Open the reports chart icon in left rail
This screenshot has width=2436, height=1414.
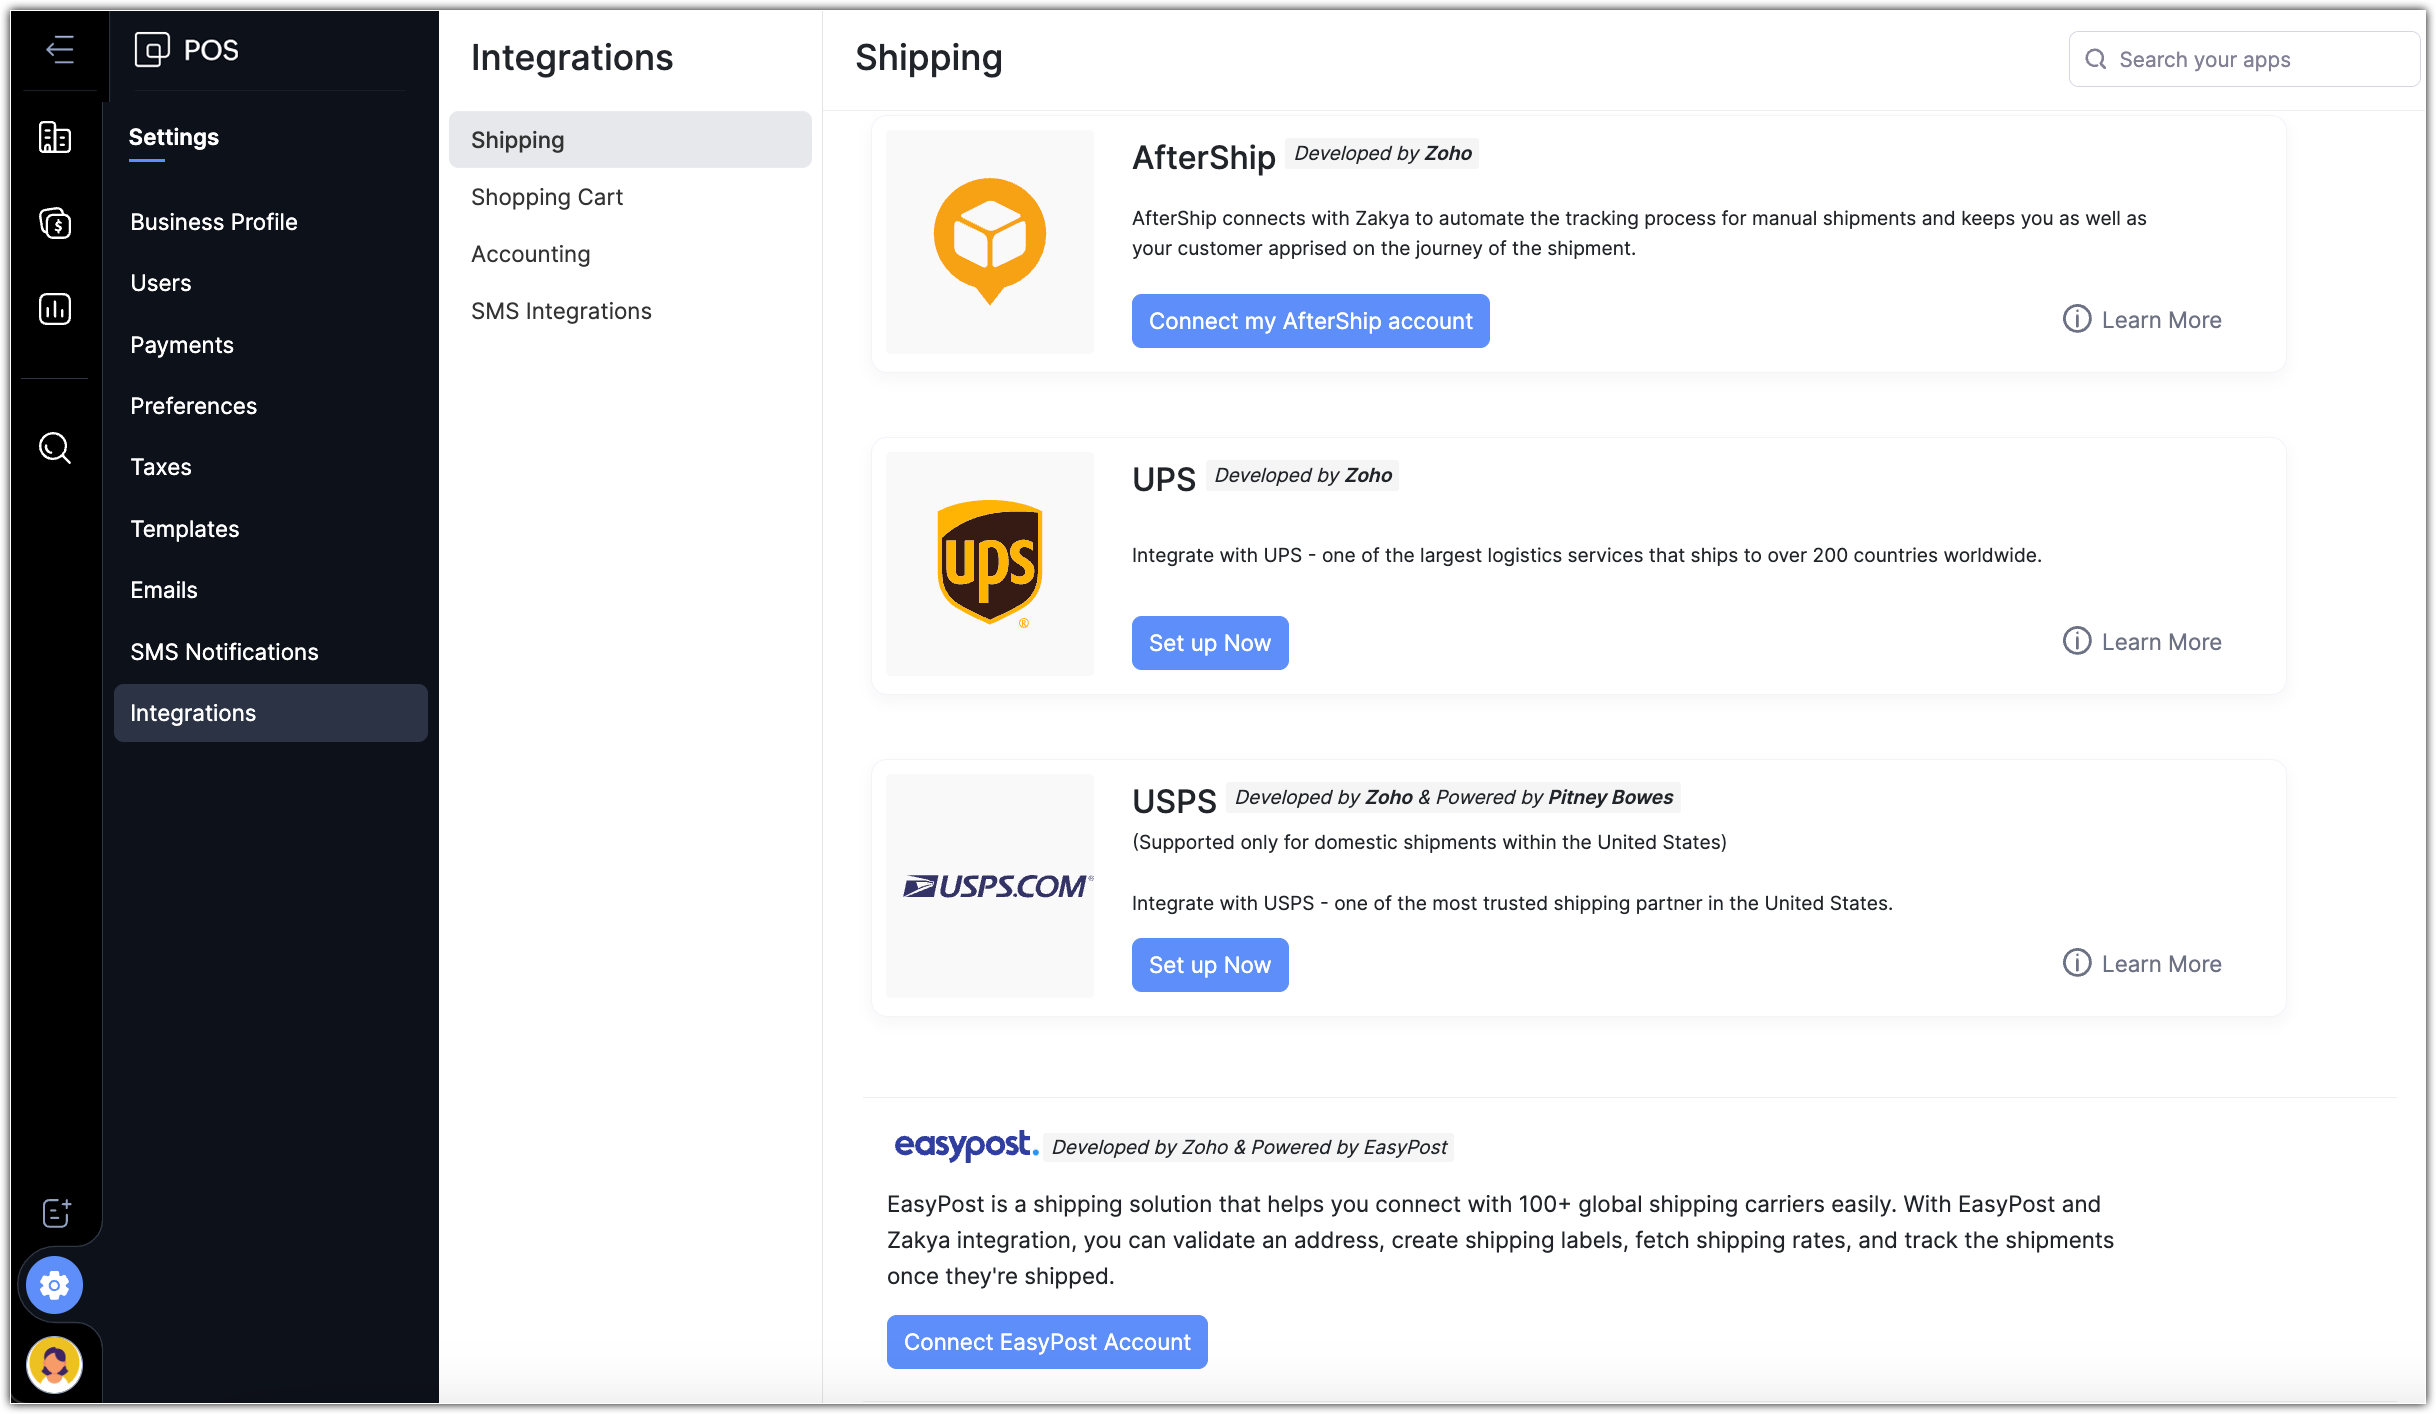click(x=55, y=309)
